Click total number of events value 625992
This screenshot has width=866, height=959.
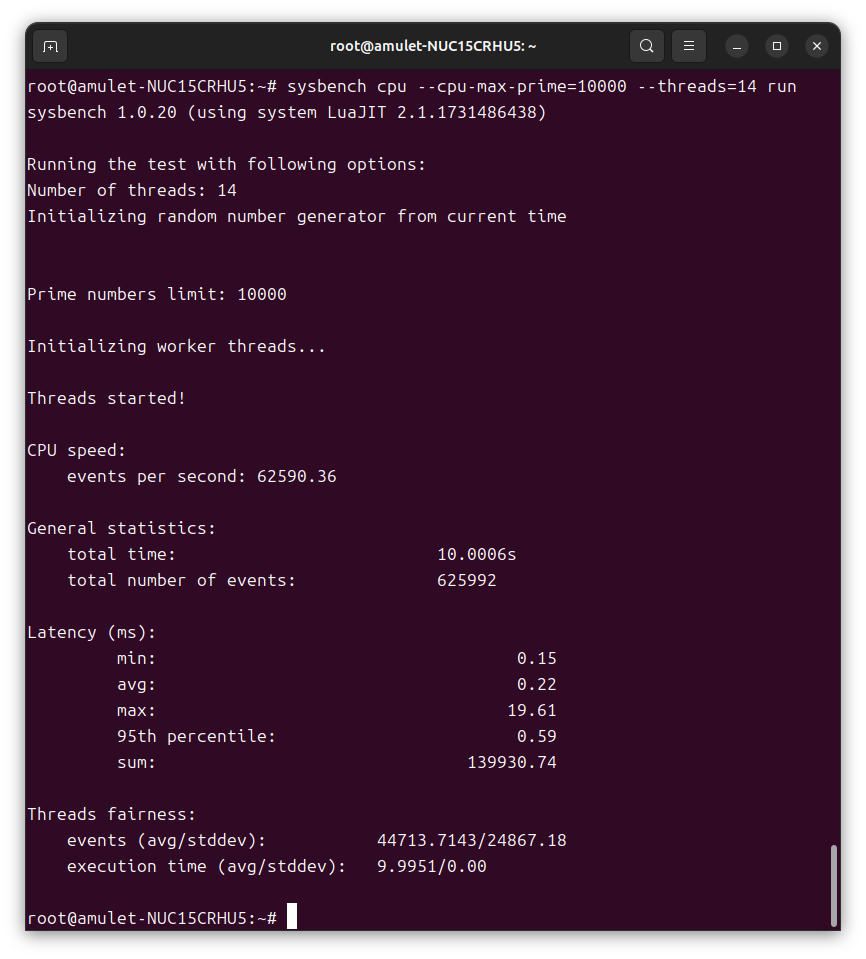(466, 580)
